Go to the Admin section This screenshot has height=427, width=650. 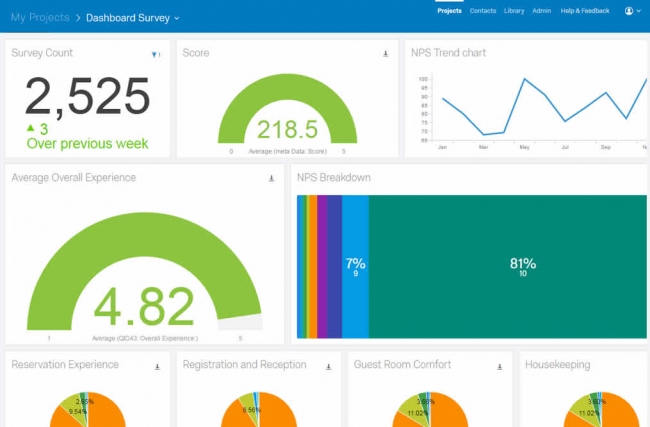541,11
